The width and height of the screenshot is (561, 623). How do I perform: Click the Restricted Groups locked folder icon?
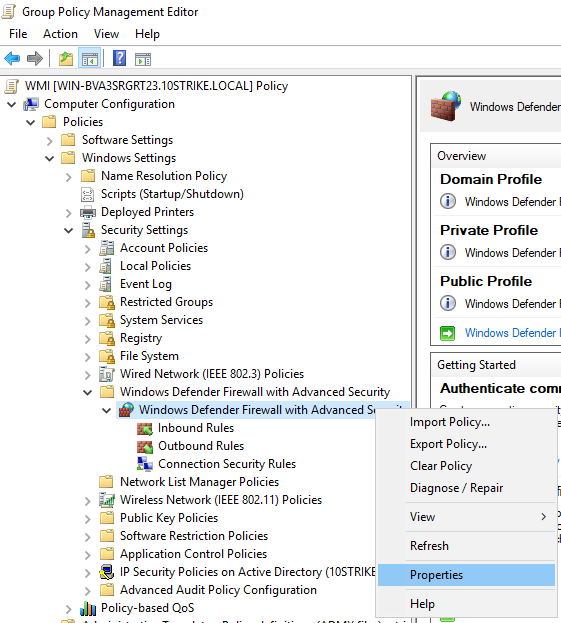coord(107,302)
